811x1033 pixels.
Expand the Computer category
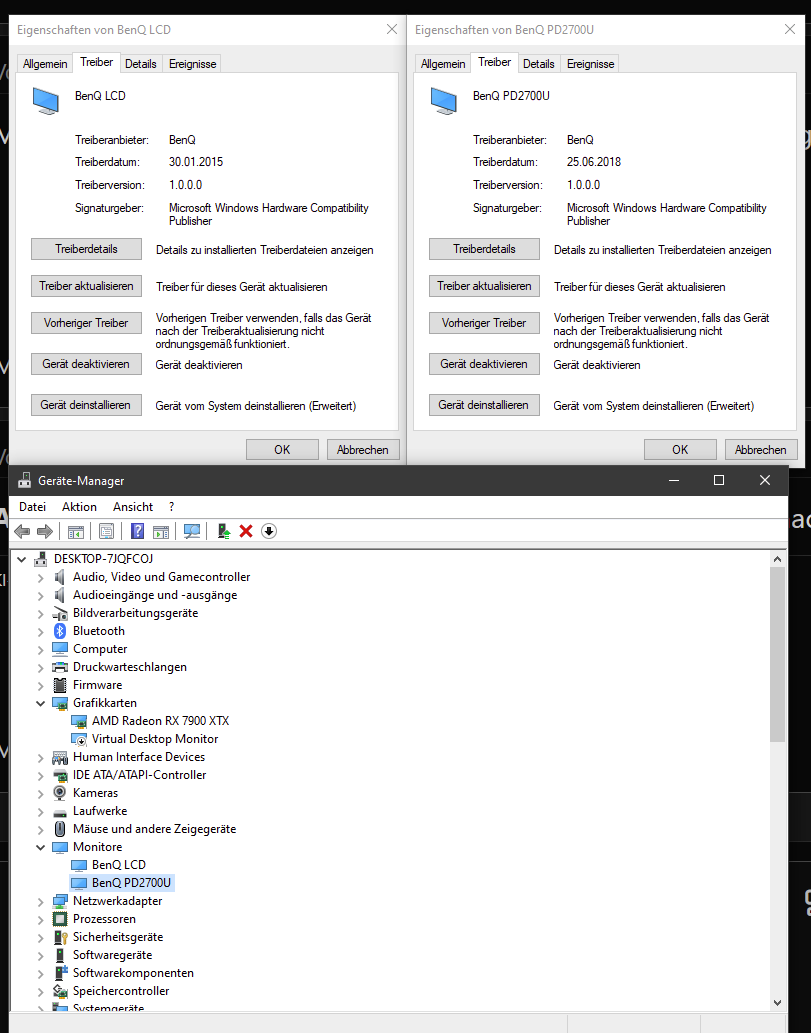click(x=40, y=650)
